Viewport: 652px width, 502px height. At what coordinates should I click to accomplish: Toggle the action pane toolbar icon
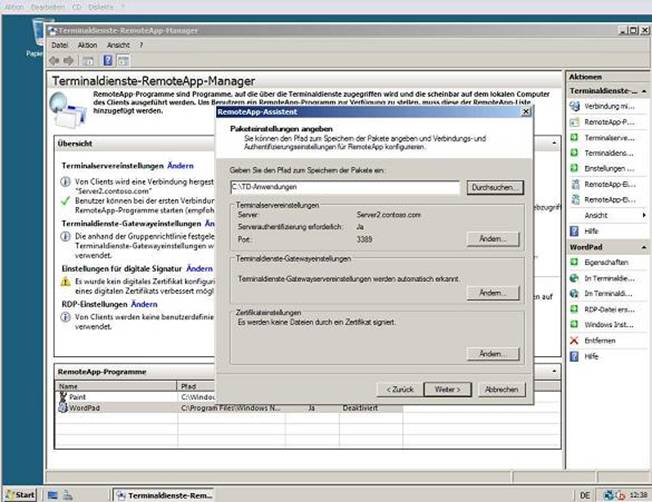click(123, 61)
